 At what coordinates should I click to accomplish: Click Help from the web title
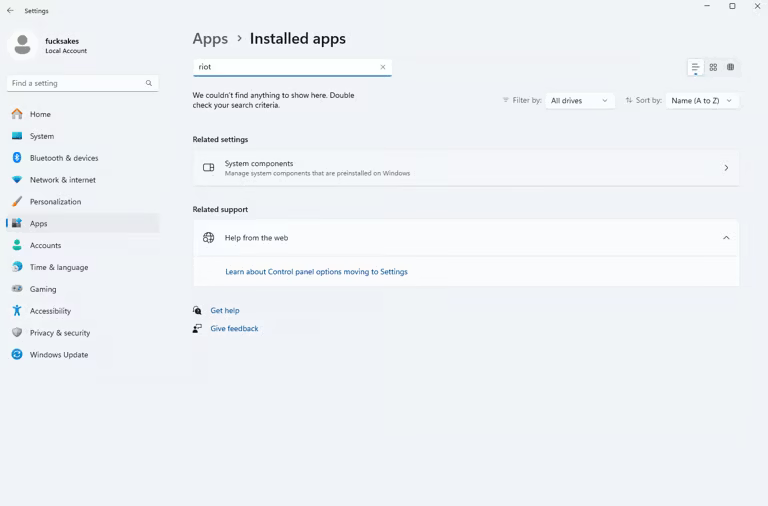(256, 238)
